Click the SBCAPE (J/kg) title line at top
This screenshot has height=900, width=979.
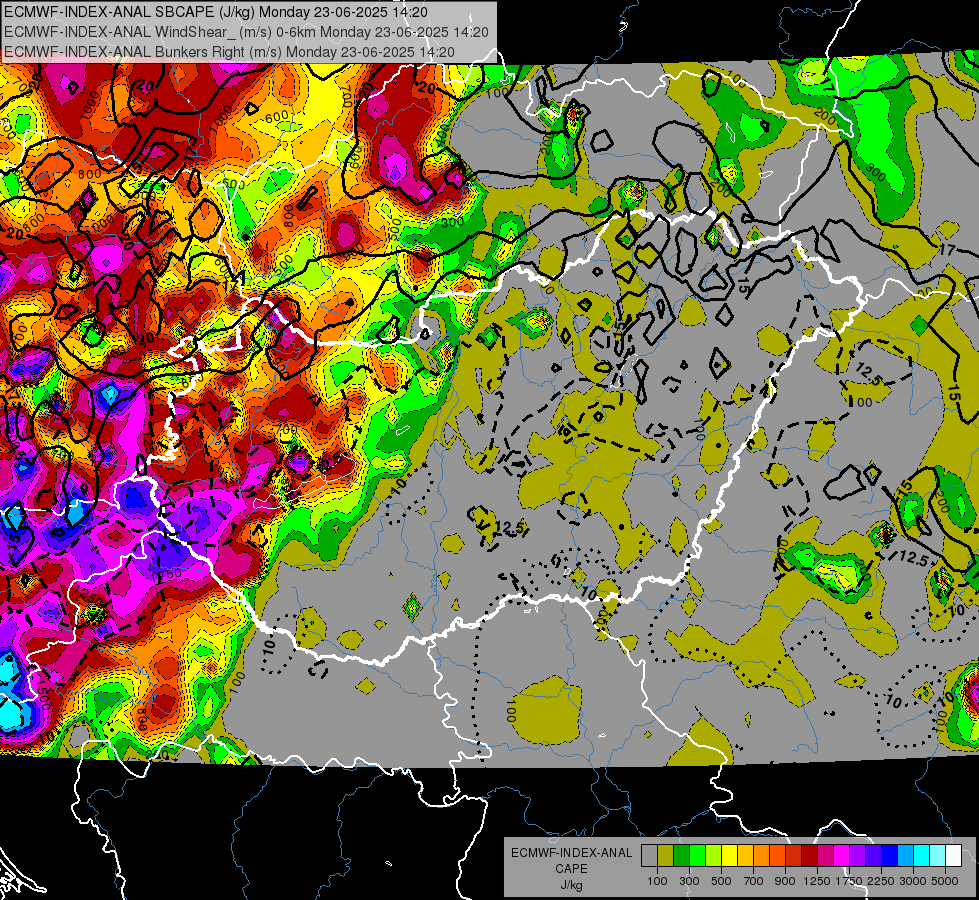(216, 12)
